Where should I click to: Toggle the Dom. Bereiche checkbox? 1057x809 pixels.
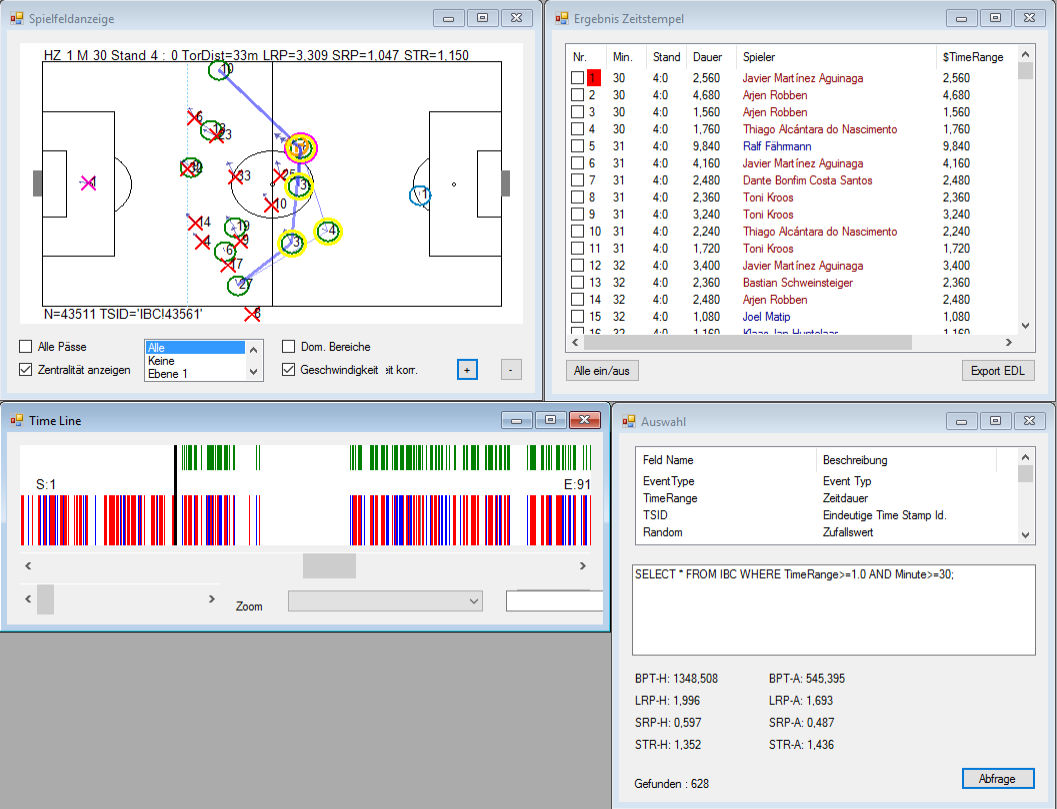click(x=289, y=347)
